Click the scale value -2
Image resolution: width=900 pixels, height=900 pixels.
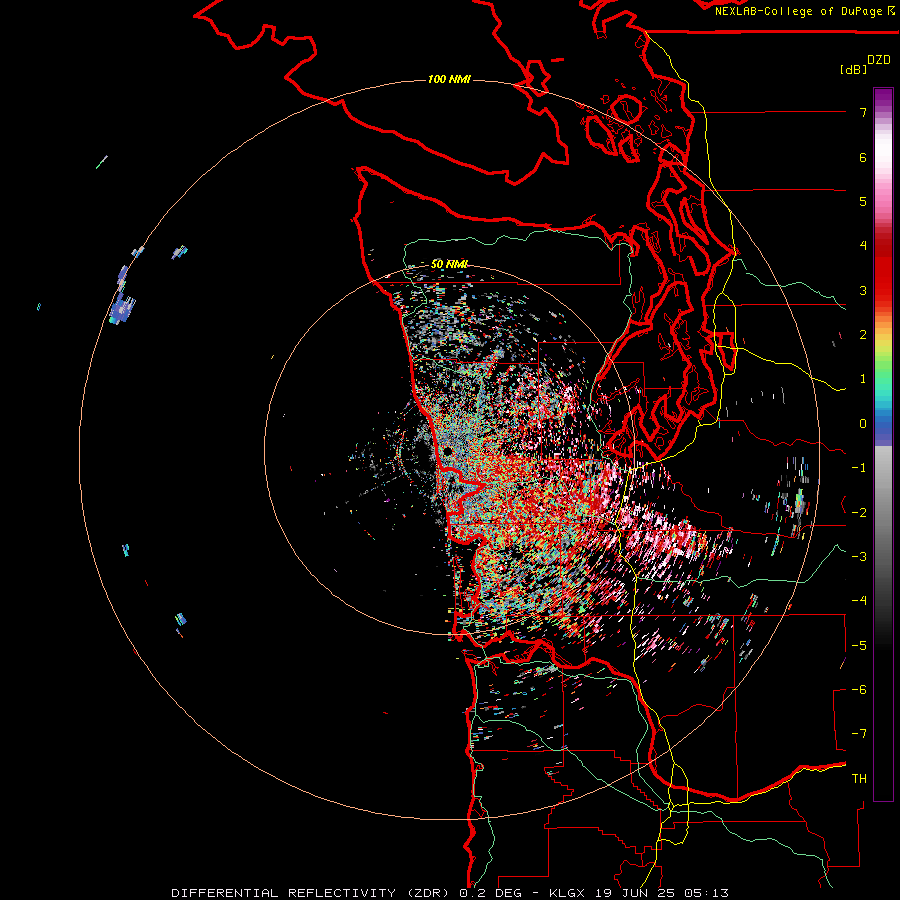[859, 513]
